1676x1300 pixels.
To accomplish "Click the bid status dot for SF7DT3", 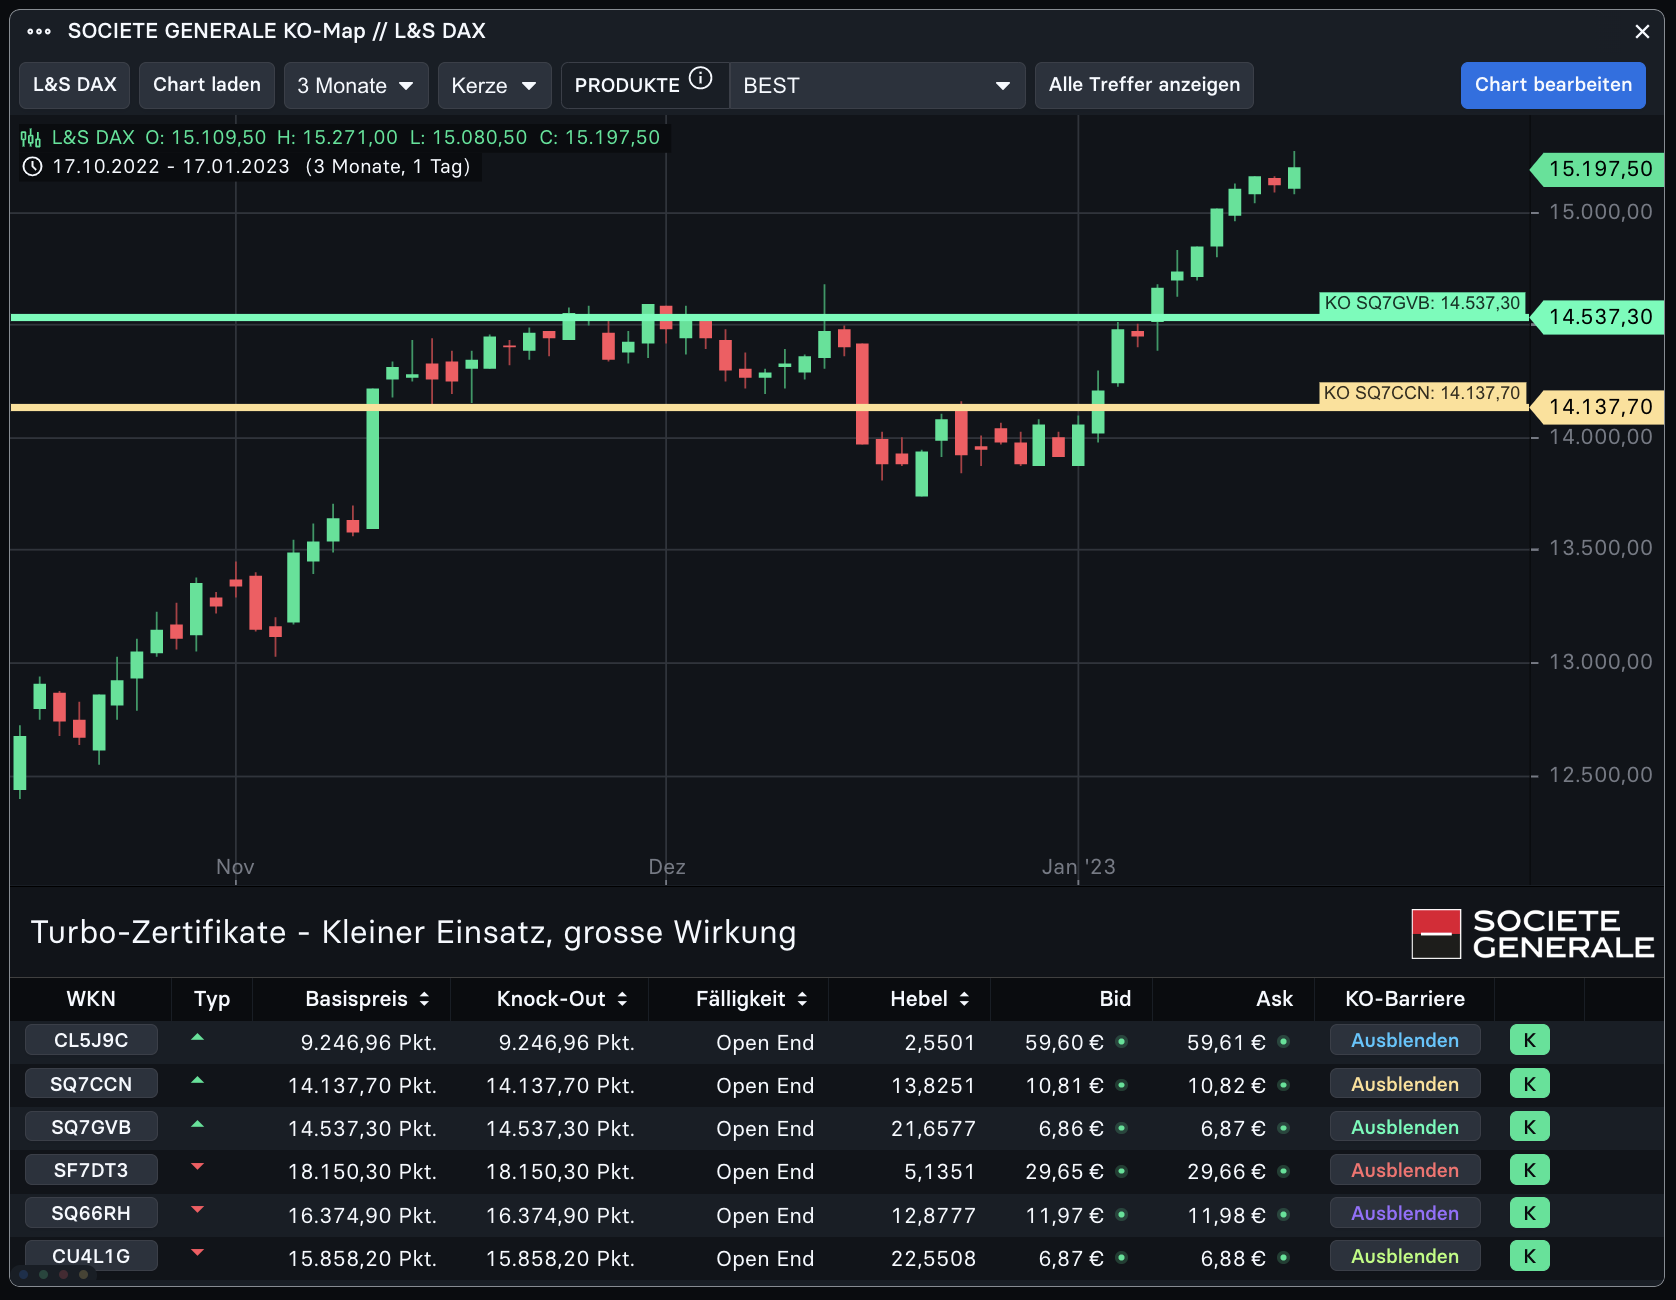I will (1121, 1170).
